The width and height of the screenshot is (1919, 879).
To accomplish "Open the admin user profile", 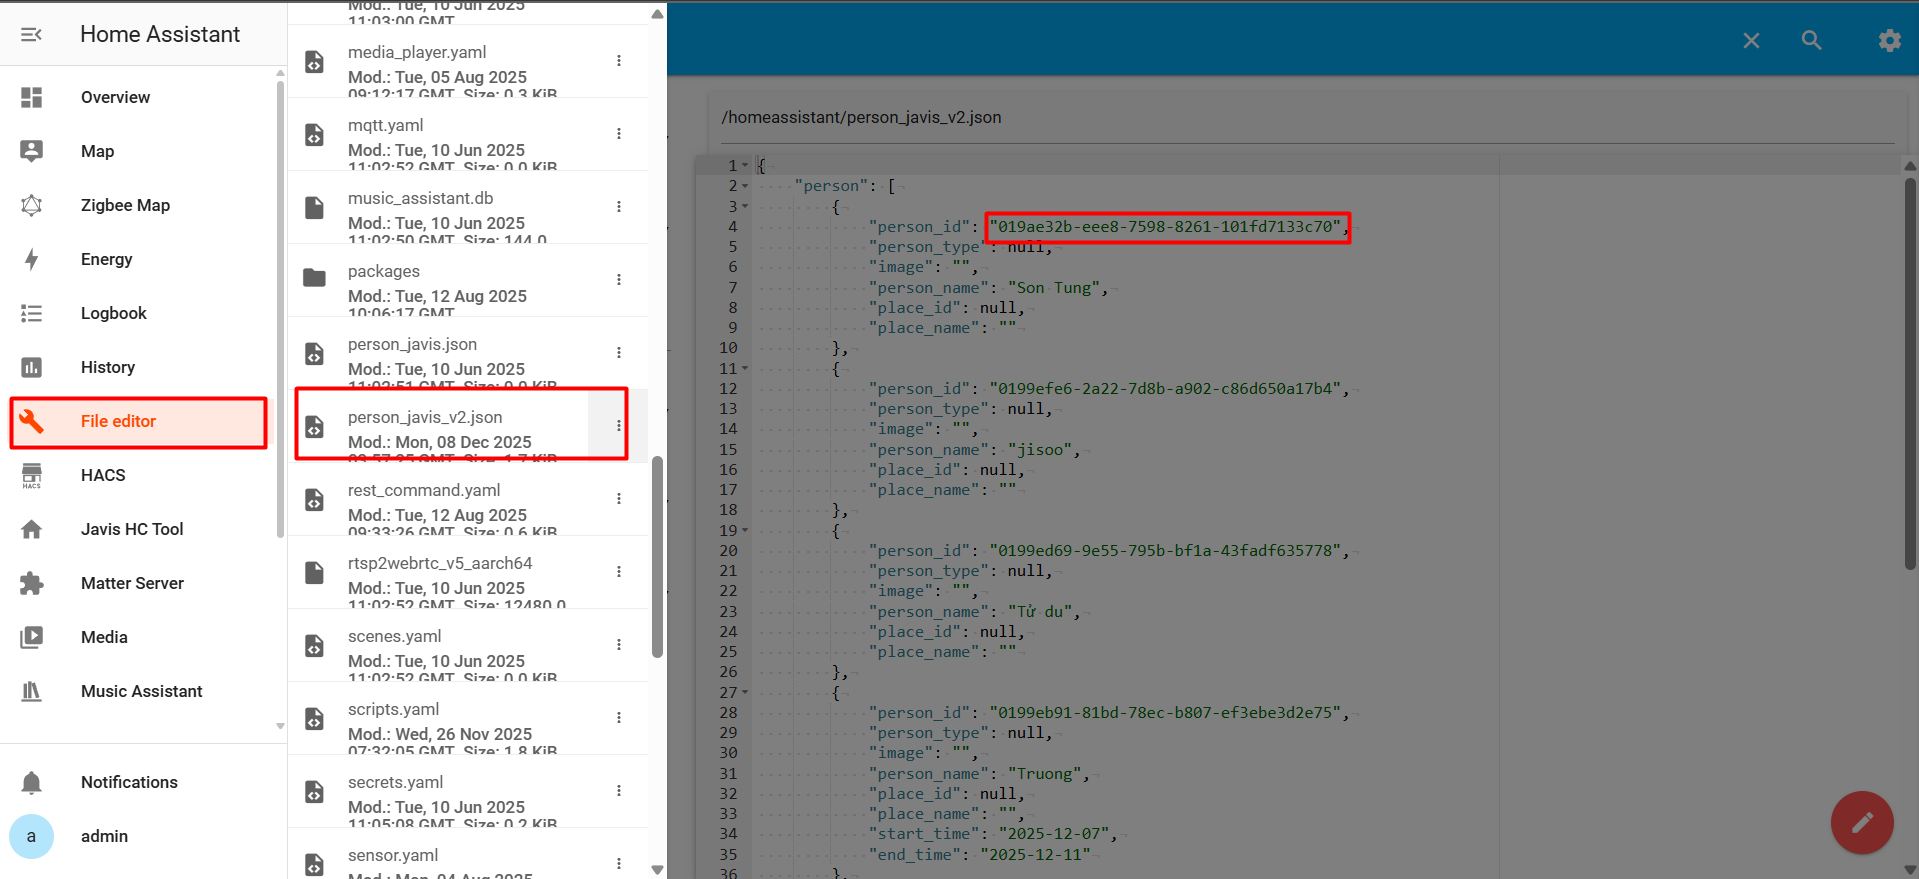I will pyautogui.click(x=104, y=836).
